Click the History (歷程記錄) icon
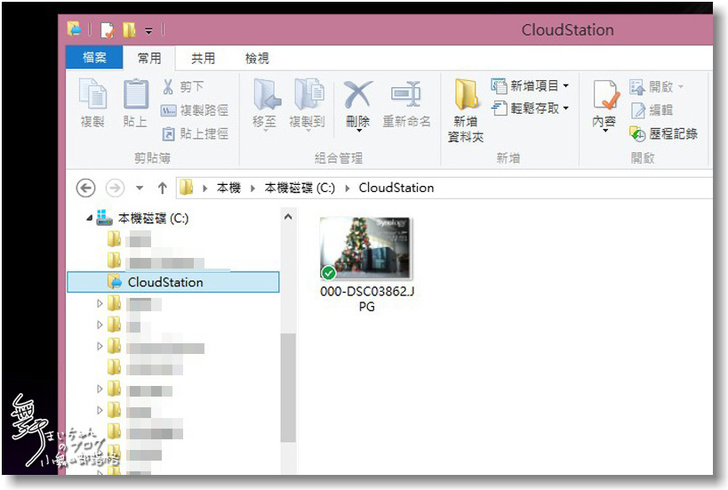728x490 pixels. click(x=637, y=134)
